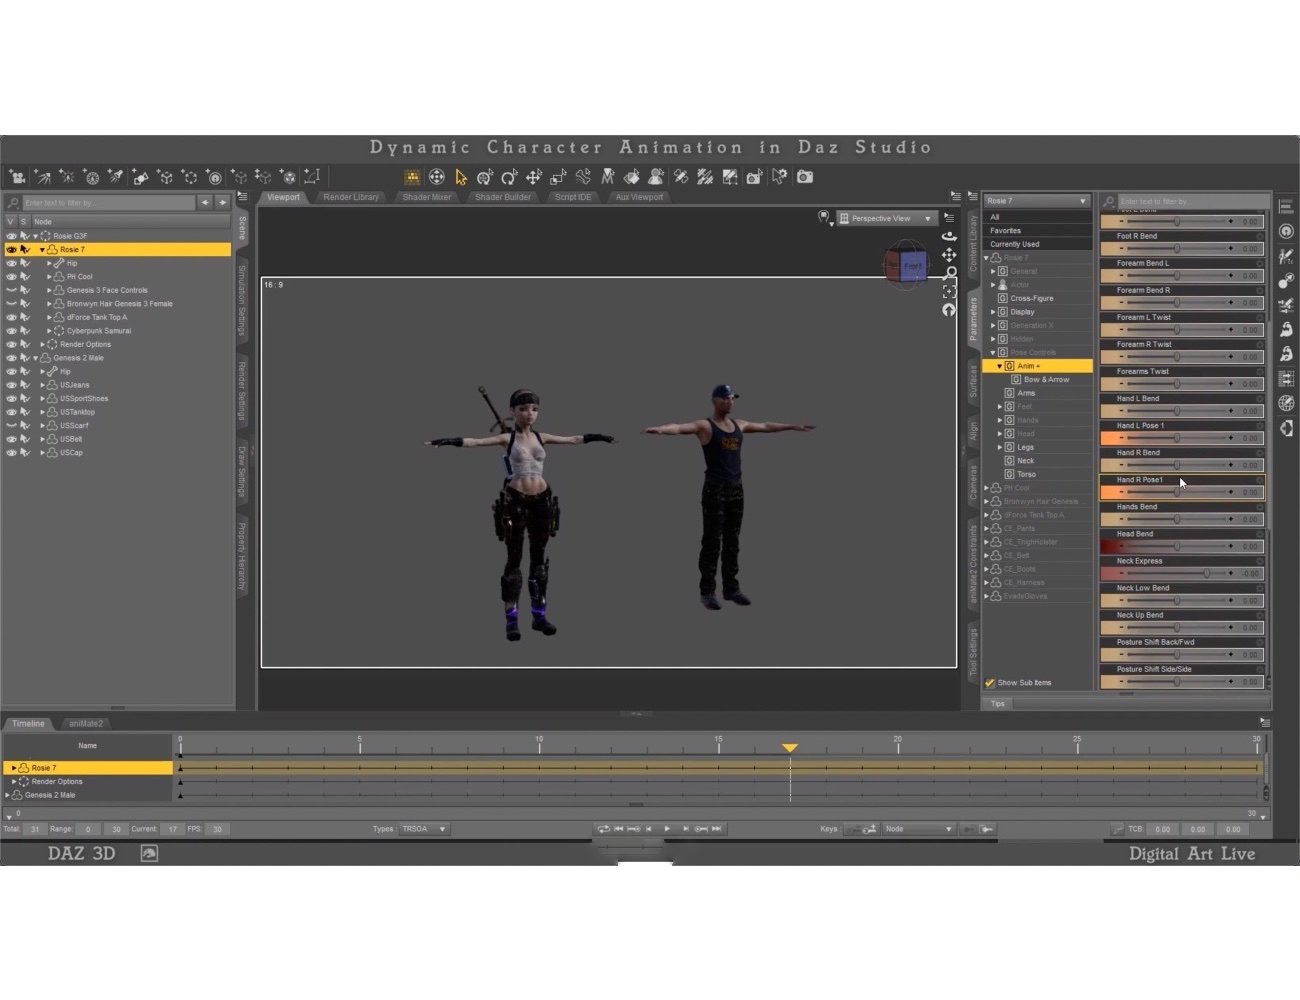This screenshot has height=1000, width=1300.
Task: Switch to the aniMate2 tab
Action: pyautogui.click(x=87, y=723)
